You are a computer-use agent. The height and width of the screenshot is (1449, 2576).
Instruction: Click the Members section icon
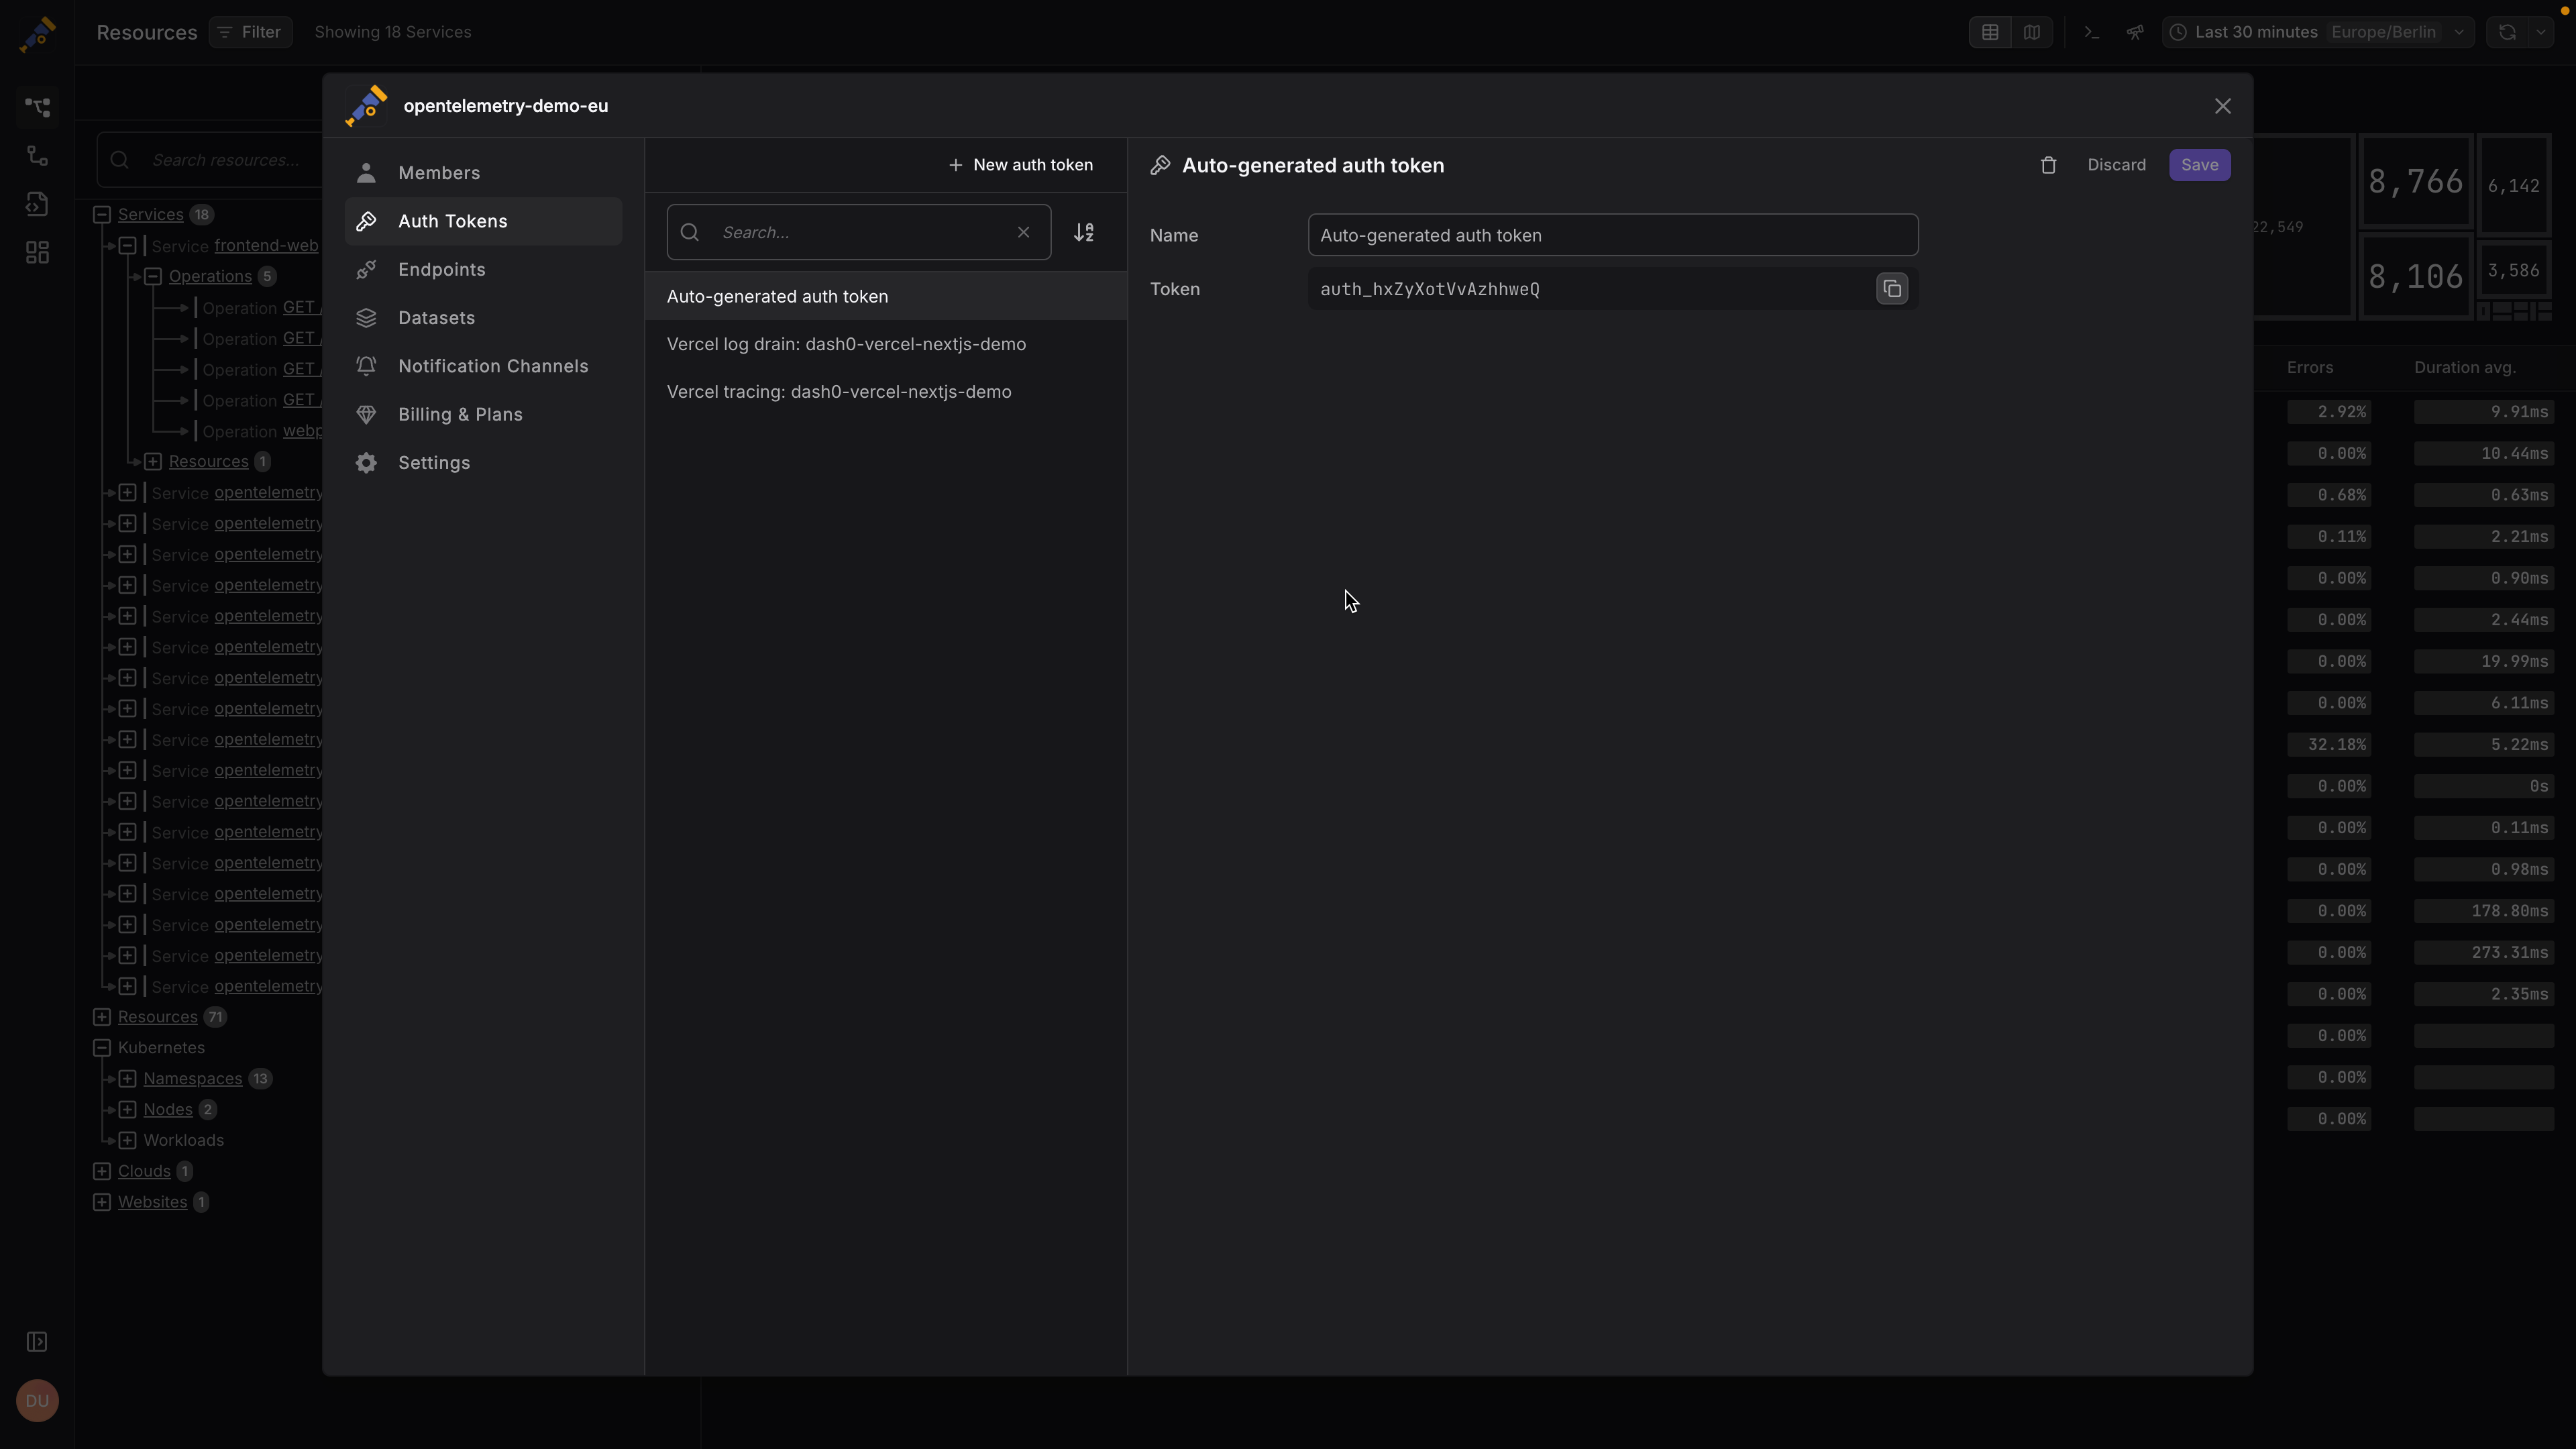pyautogui.click(x=366, y=173)
